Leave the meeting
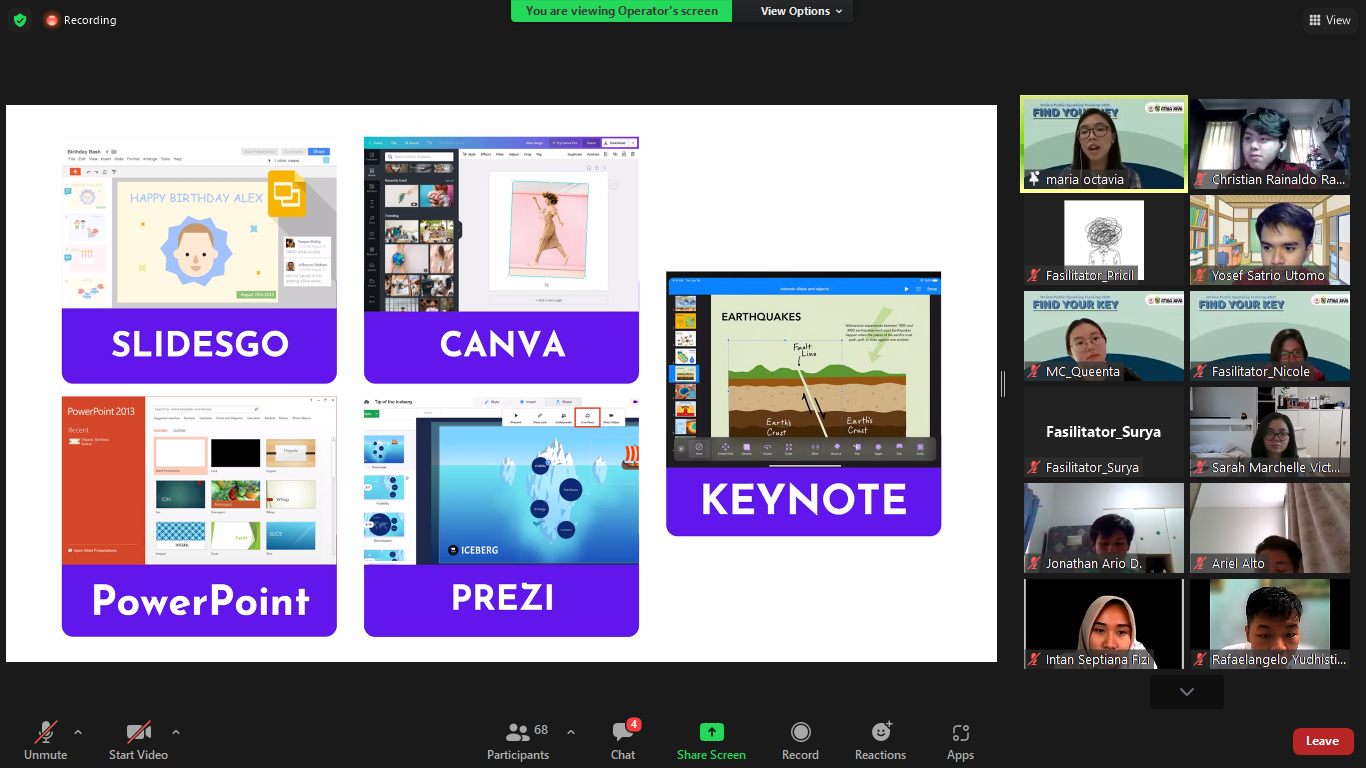This screenshot has height=768, width=1366. pyautogui.click(x=1322, y=741)
